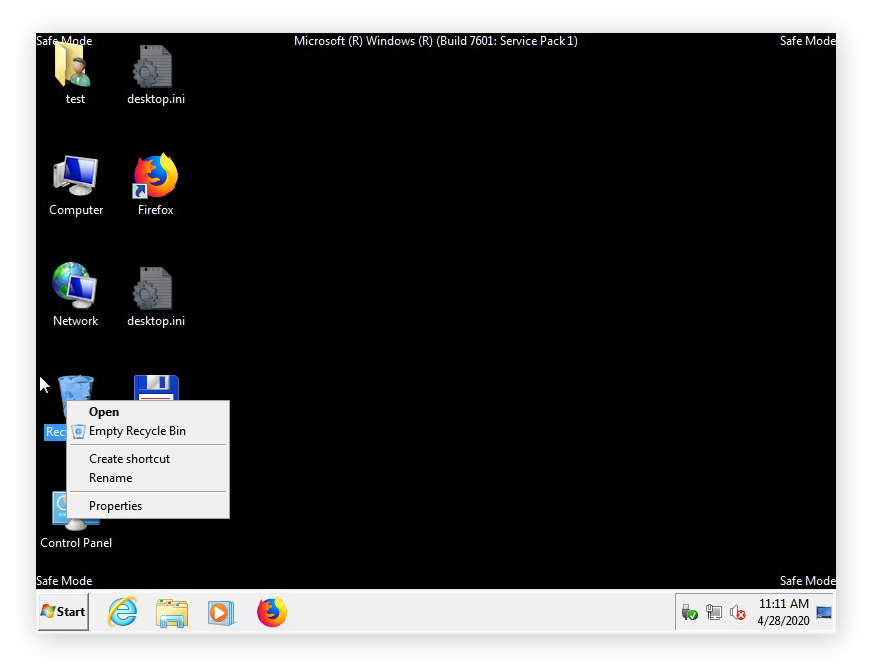Click the clock to open the calendar
Image resolution: width=874 pixels, height=667 pixels.
pos(786,611)
